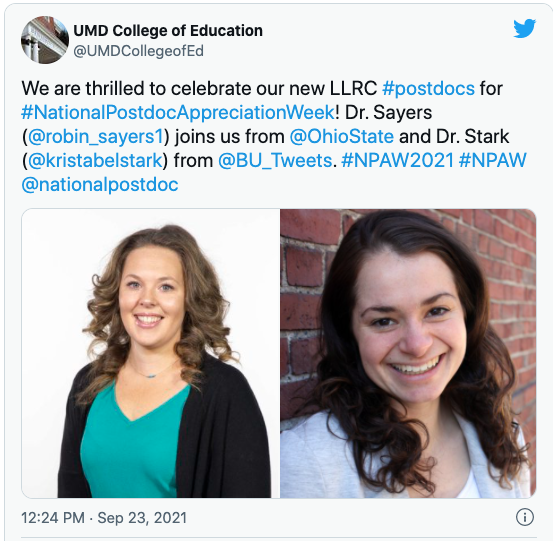Click the @BU_Tweets mention

click(x=275, y=160)
